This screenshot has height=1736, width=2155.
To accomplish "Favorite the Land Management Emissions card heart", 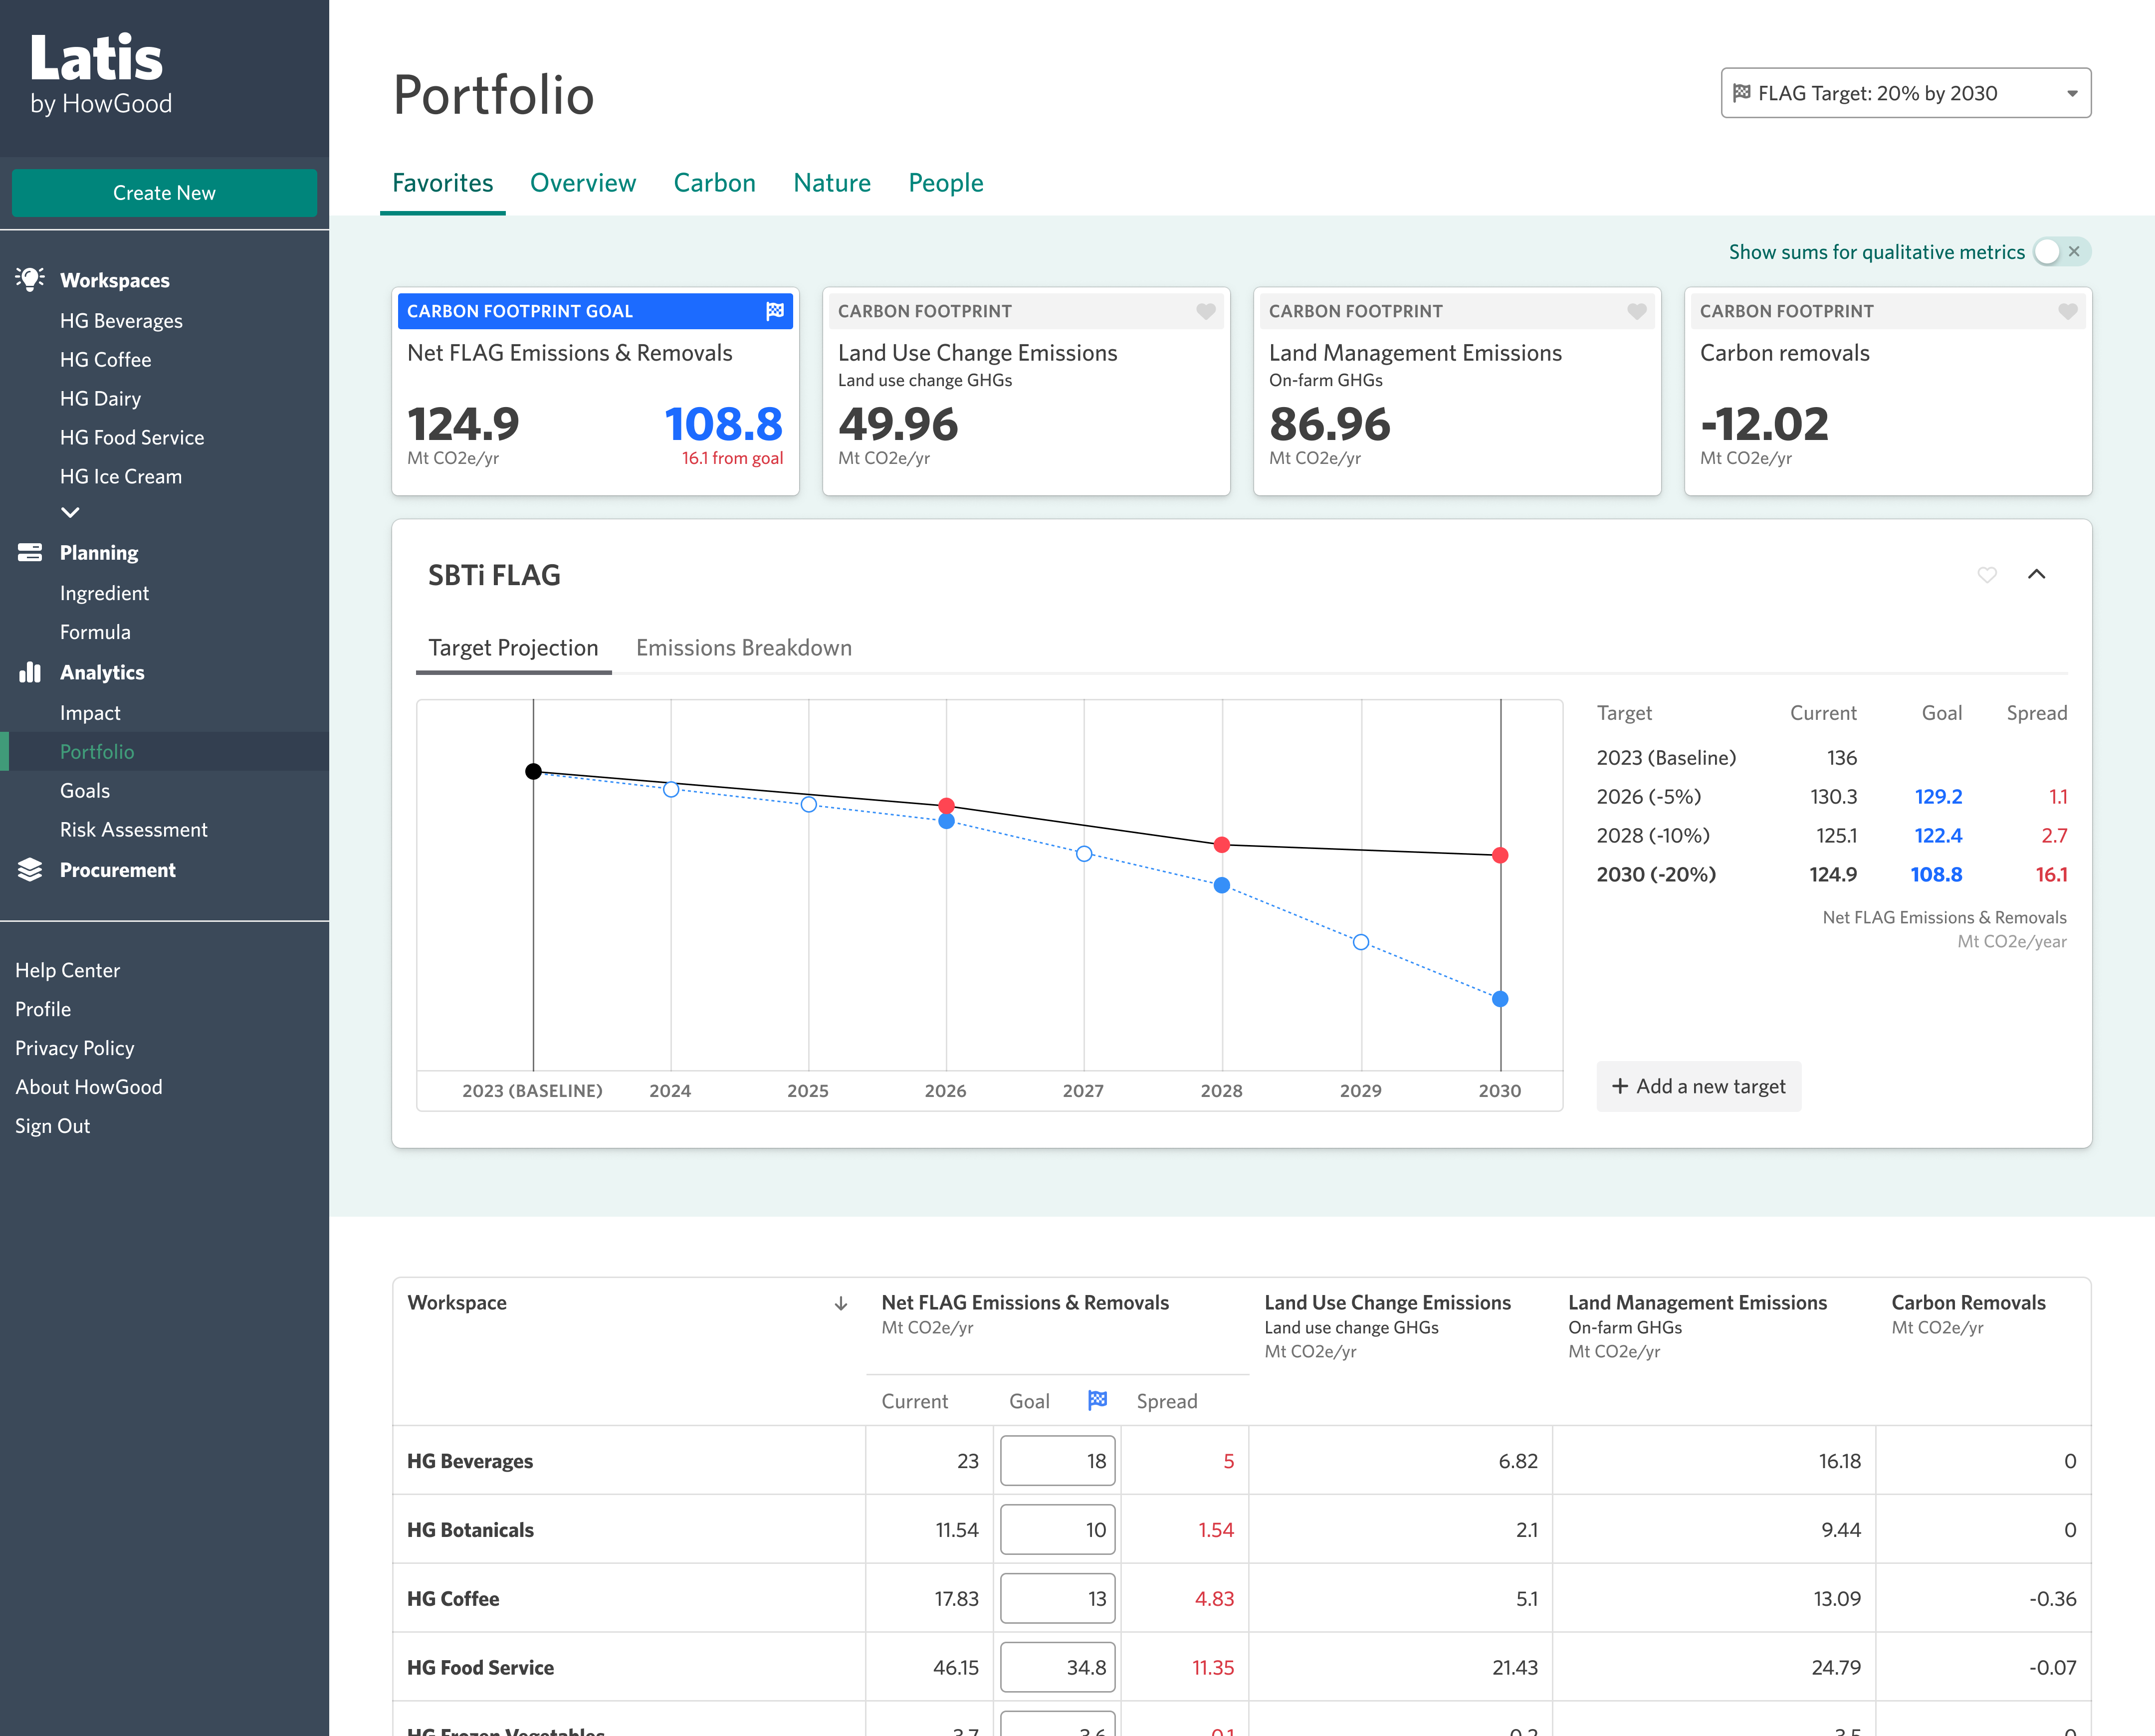I will 1637,311.
